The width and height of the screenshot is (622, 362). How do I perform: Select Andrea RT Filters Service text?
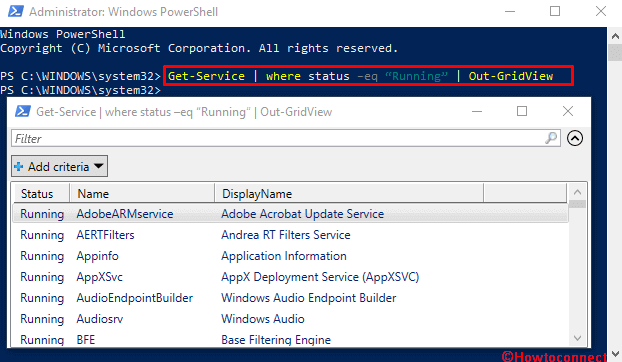[x=286, y=235]
